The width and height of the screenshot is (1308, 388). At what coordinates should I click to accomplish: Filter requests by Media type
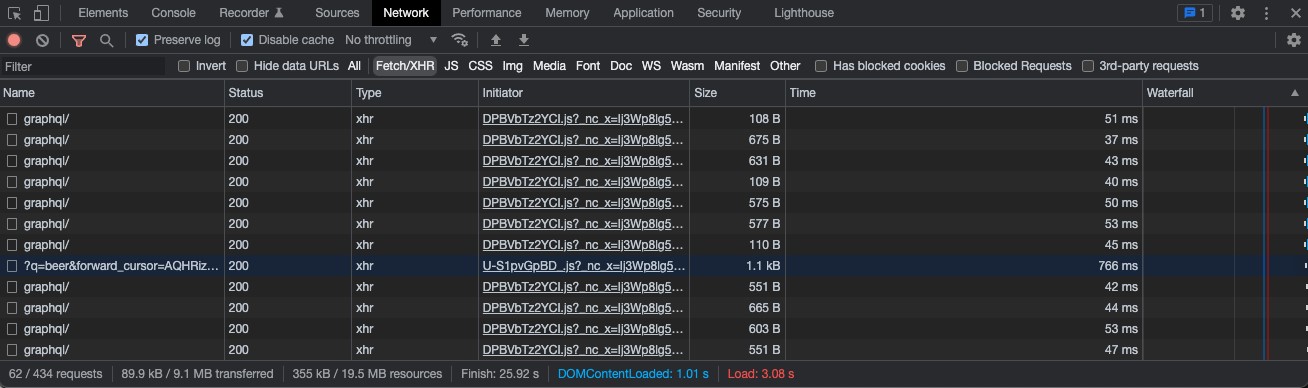point(549,66)
